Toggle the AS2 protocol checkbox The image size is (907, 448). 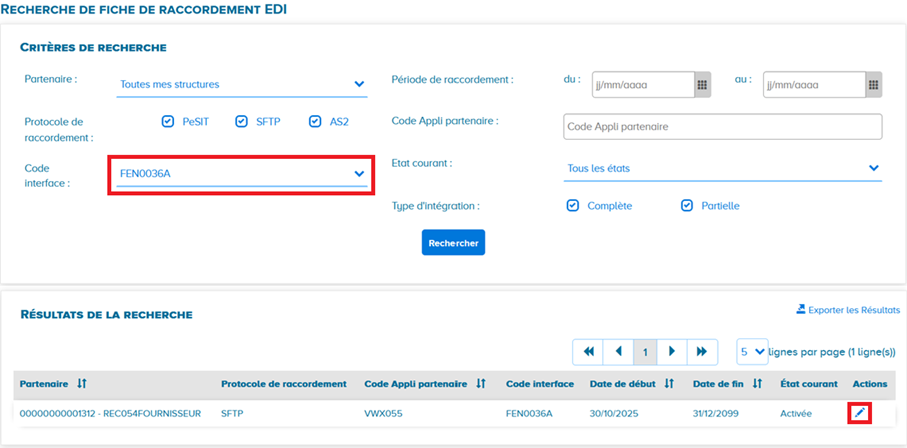315,122
